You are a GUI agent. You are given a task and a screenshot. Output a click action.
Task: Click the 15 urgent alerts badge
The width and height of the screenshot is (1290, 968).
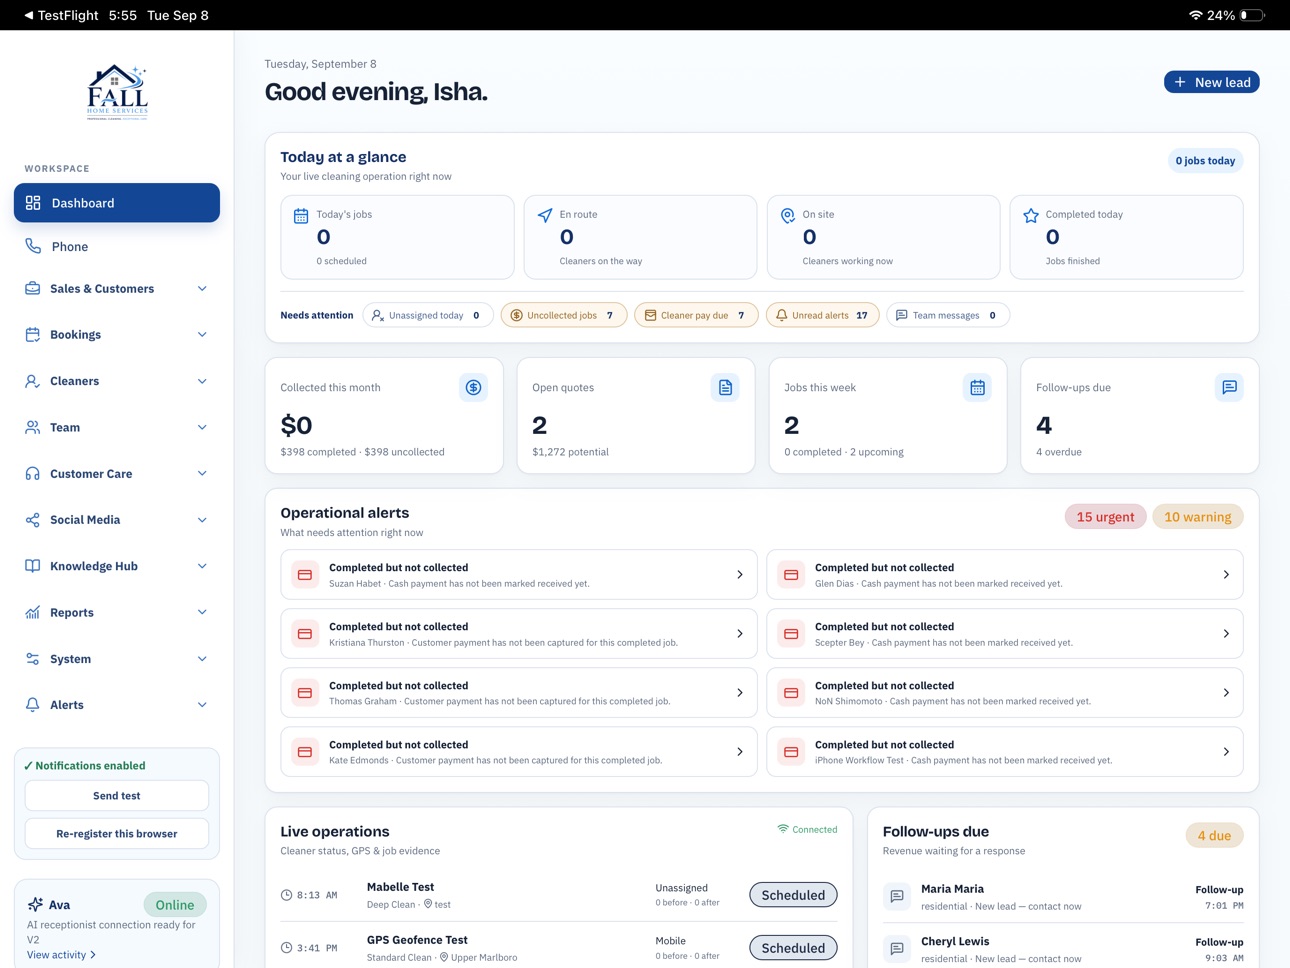pos(1105,517)
